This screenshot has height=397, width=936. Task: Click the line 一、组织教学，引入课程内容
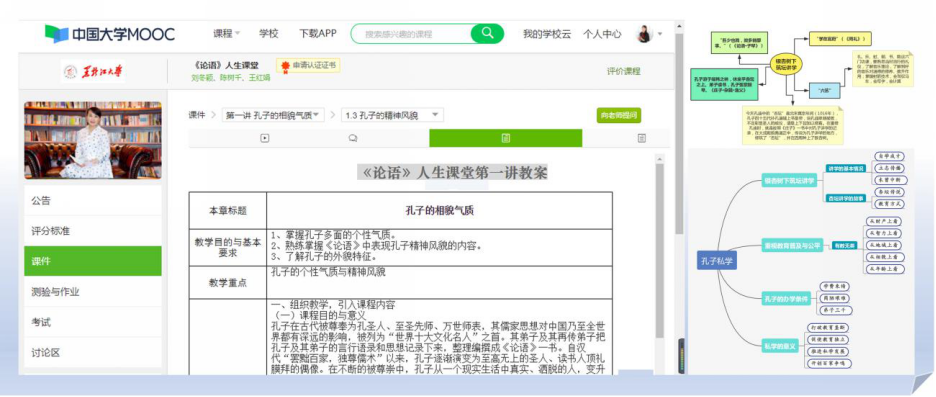332,305
